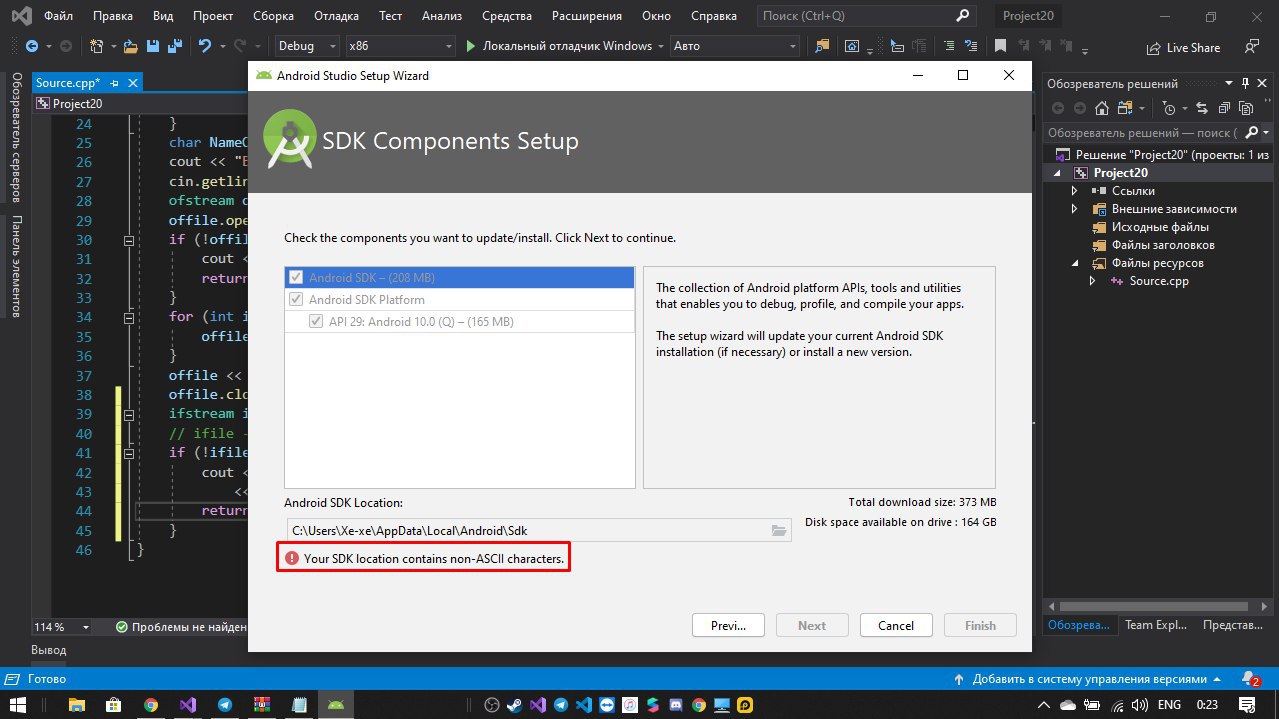
Task: Open the 114 % zoom dropdown
Action: pyautogui.click(x=62, y=627)
